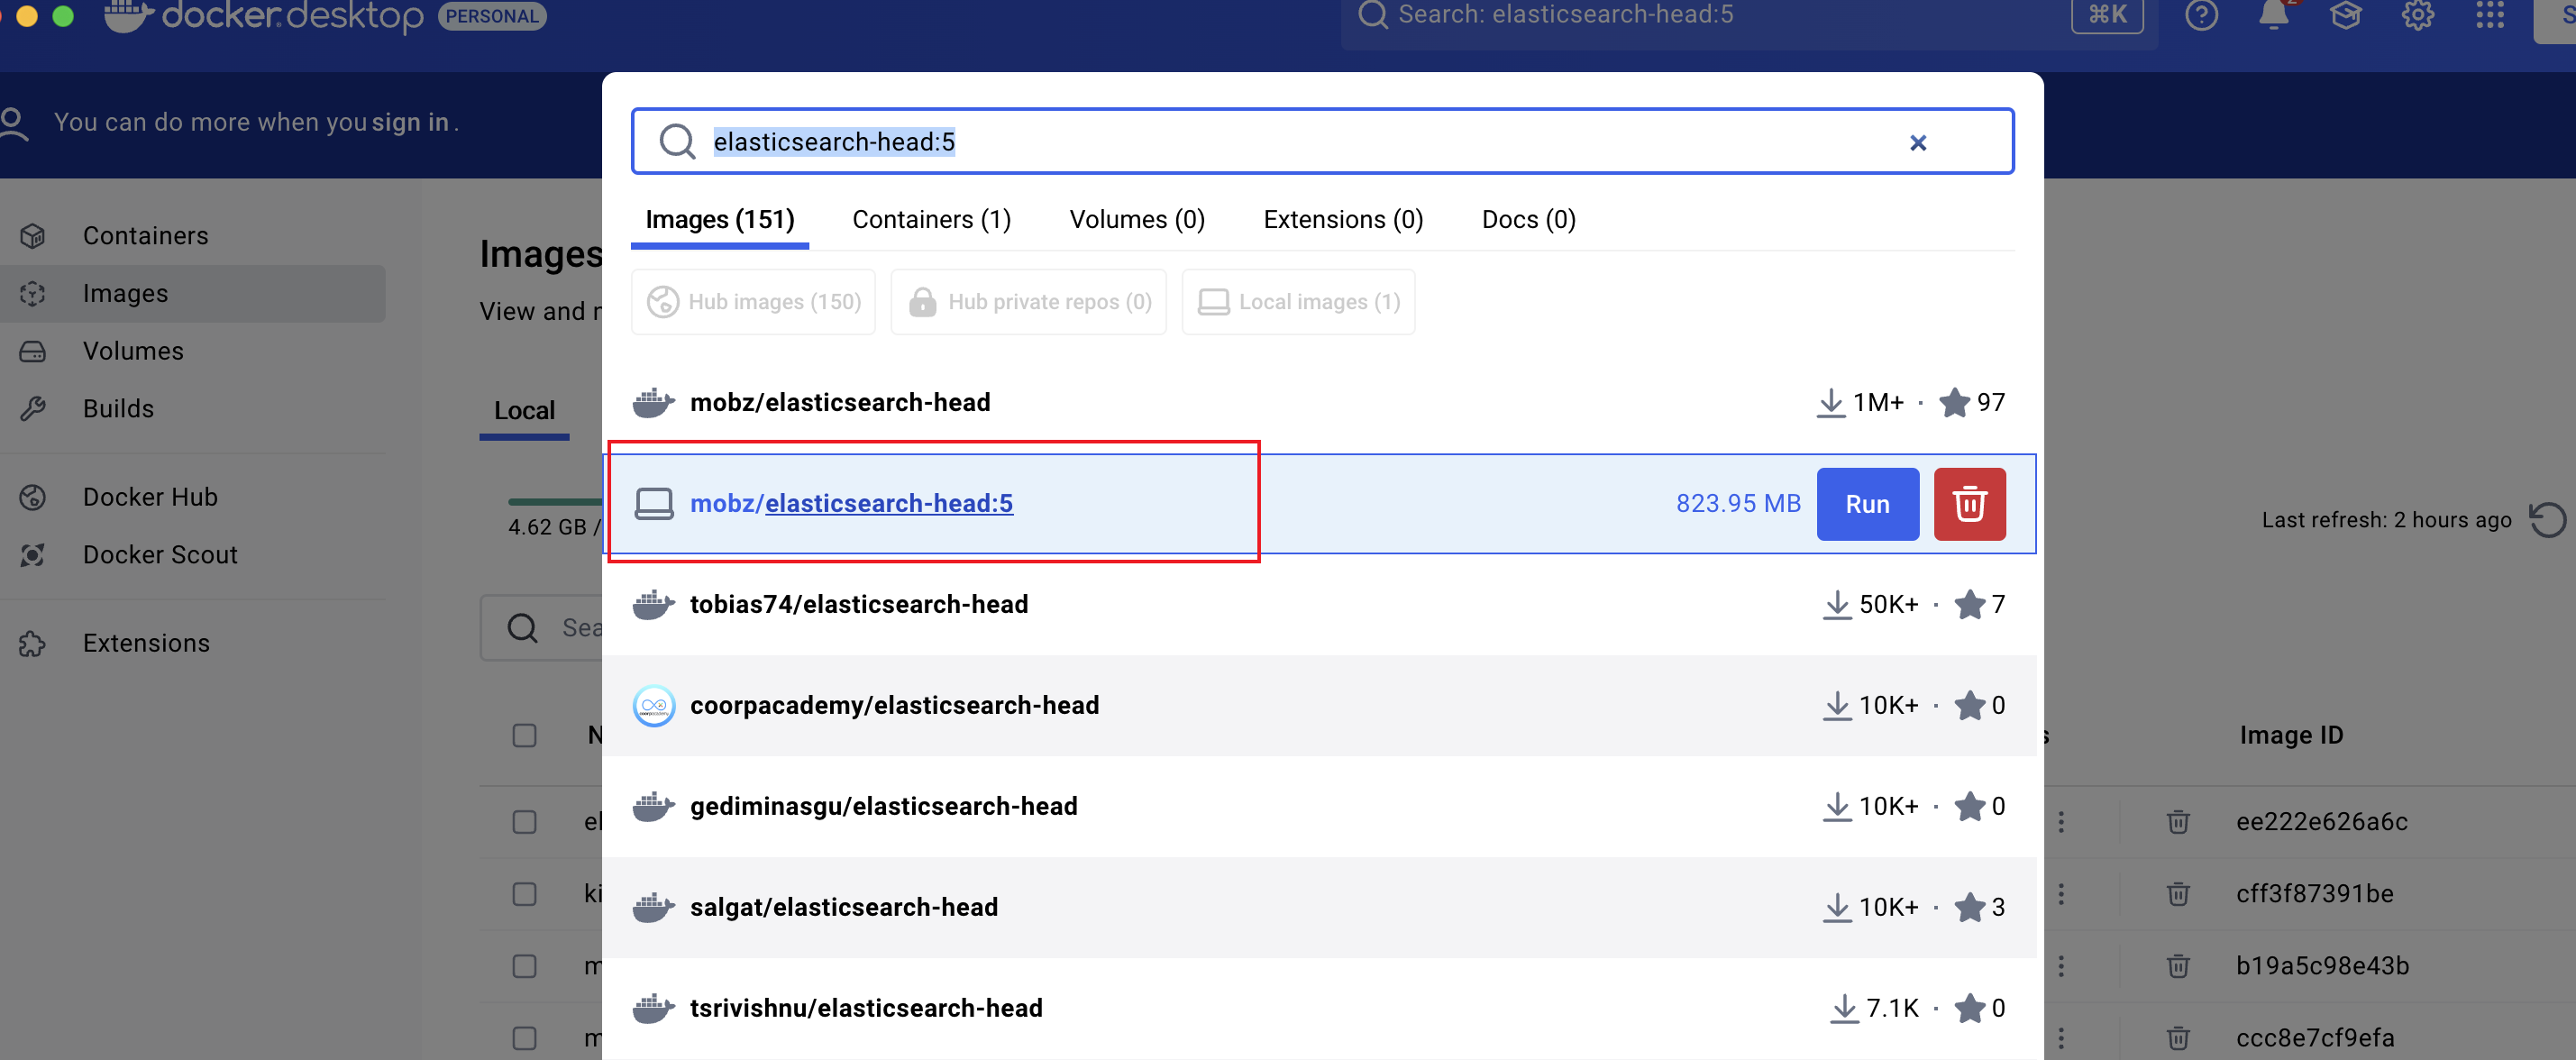
Task: Delete image cff3f87391be via trash icon
Action: tap(2177, 894)
